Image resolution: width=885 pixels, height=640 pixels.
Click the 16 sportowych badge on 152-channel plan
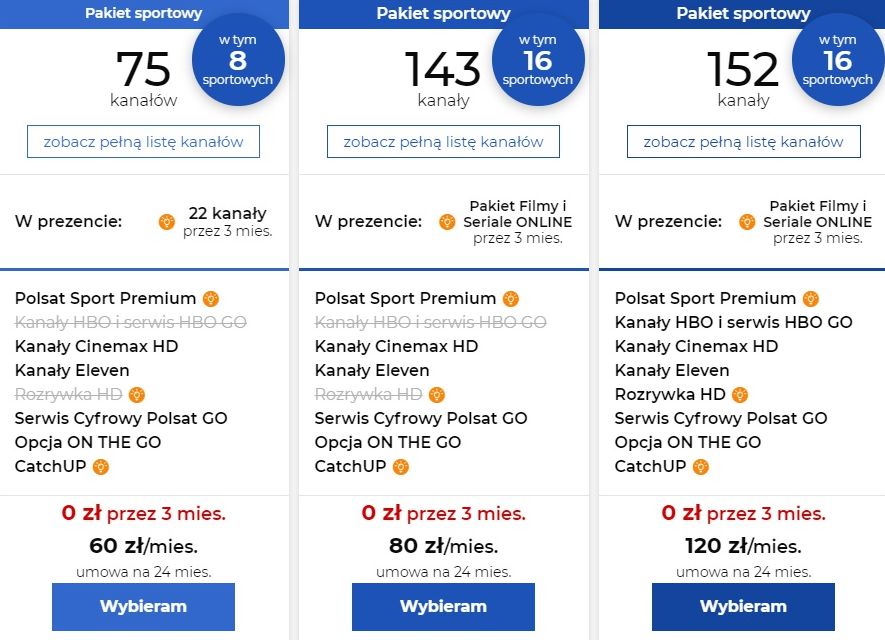838,59
